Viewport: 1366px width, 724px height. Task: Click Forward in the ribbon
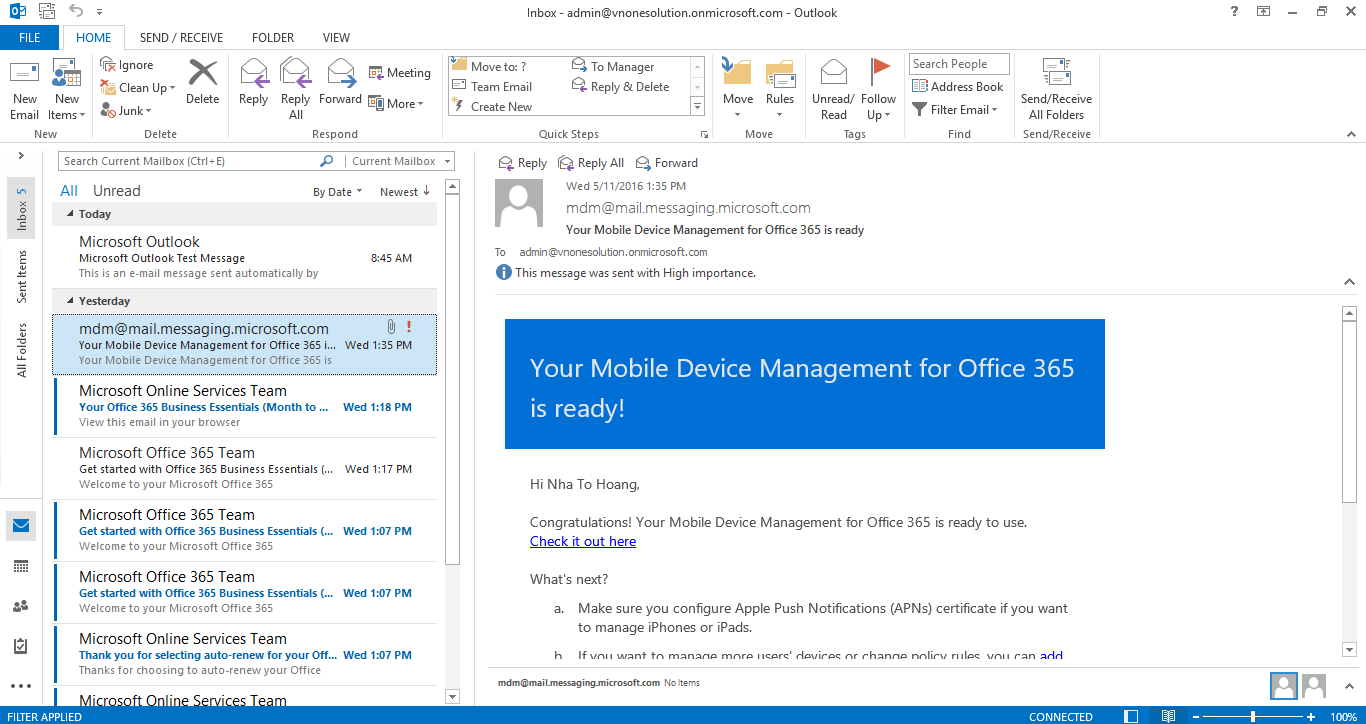[x=340, y=82]
